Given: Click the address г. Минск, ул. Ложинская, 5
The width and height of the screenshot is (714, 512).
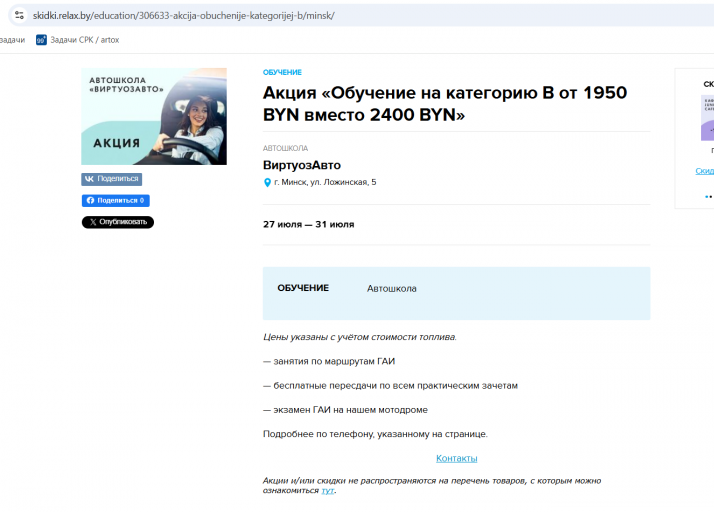Looking at the screenshot, I should 325,182.
